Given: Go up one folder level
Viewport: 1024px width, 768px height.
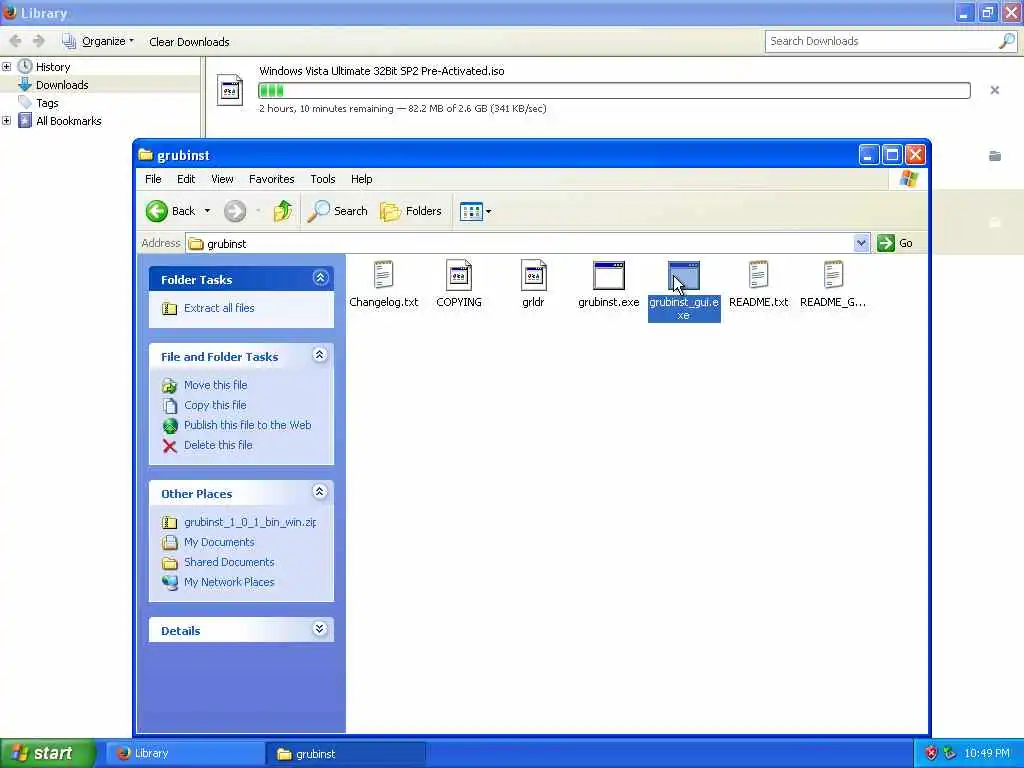Looking at the screenshot, I should point(283,211).
